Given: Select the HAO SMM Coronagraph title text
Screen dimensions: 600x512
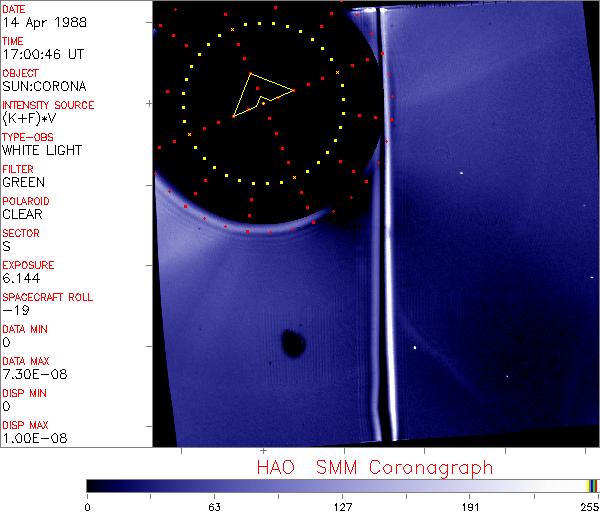Looking at the screenshot, I should click(x=375, y=467).
